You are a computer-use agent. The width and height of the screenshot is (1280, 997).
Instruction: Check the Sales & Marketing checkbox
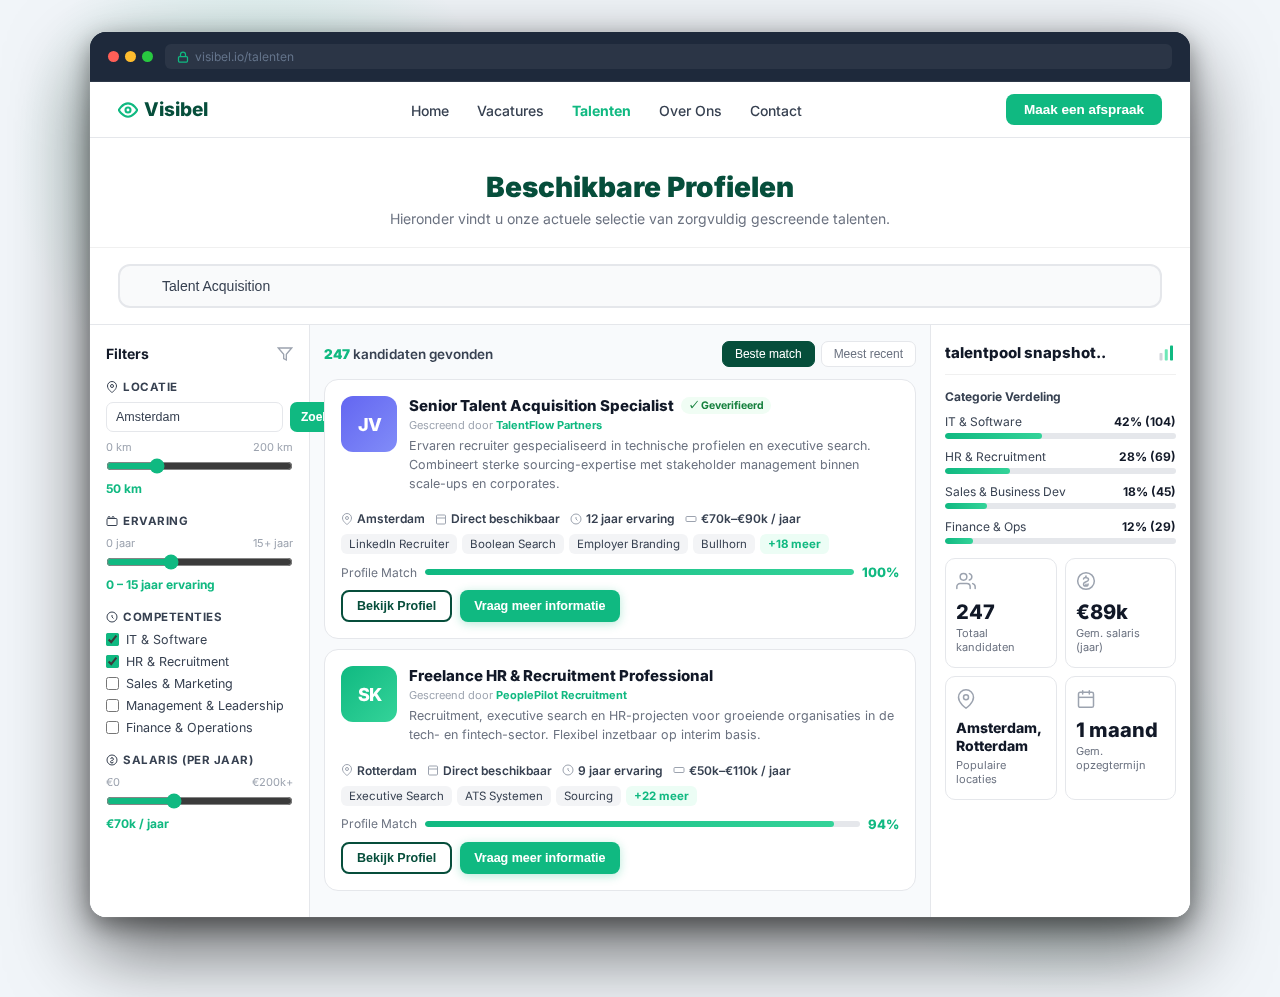coord(113,684)
